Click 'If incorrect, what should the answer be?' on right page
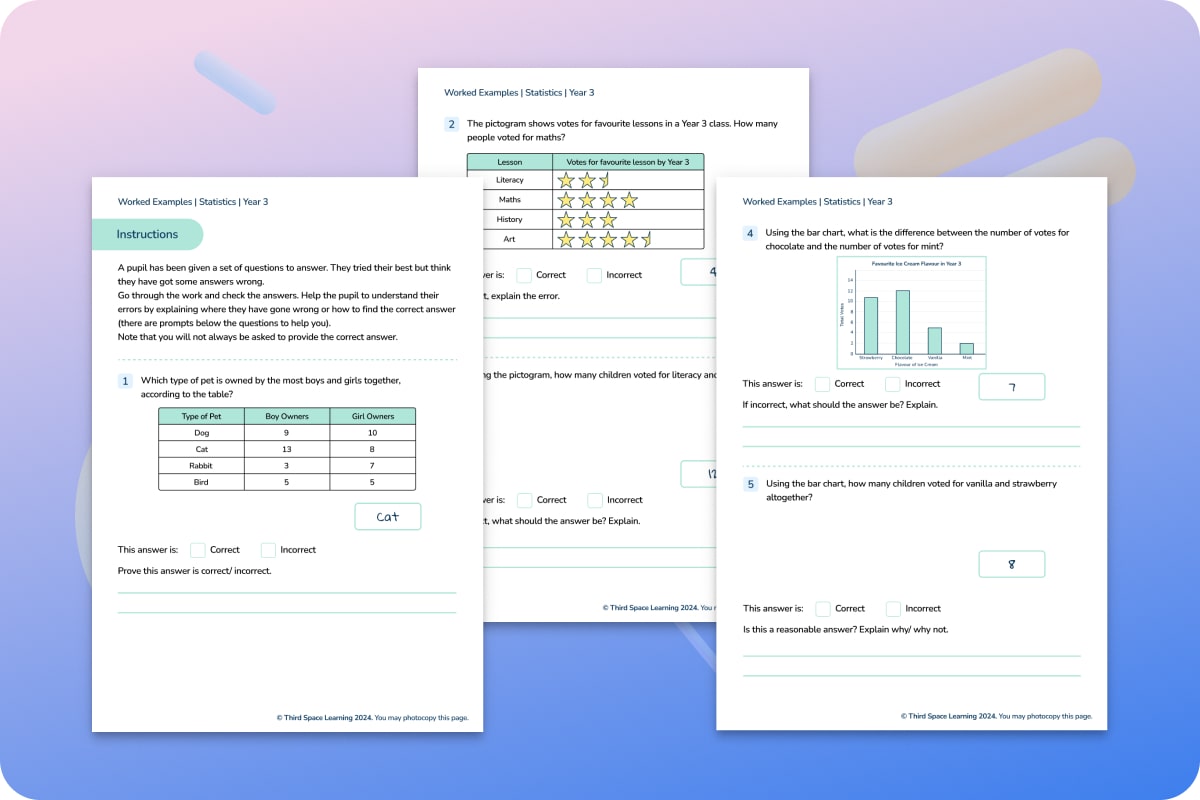The height and width of the screenshot is (800, 1200). pos(824,405)
